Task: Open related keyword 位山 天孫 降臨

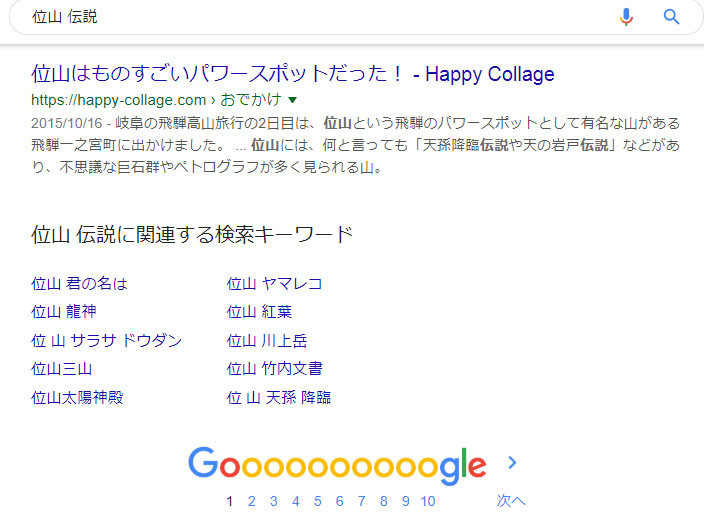Action: pyautogui.click(x=279, y=397)
